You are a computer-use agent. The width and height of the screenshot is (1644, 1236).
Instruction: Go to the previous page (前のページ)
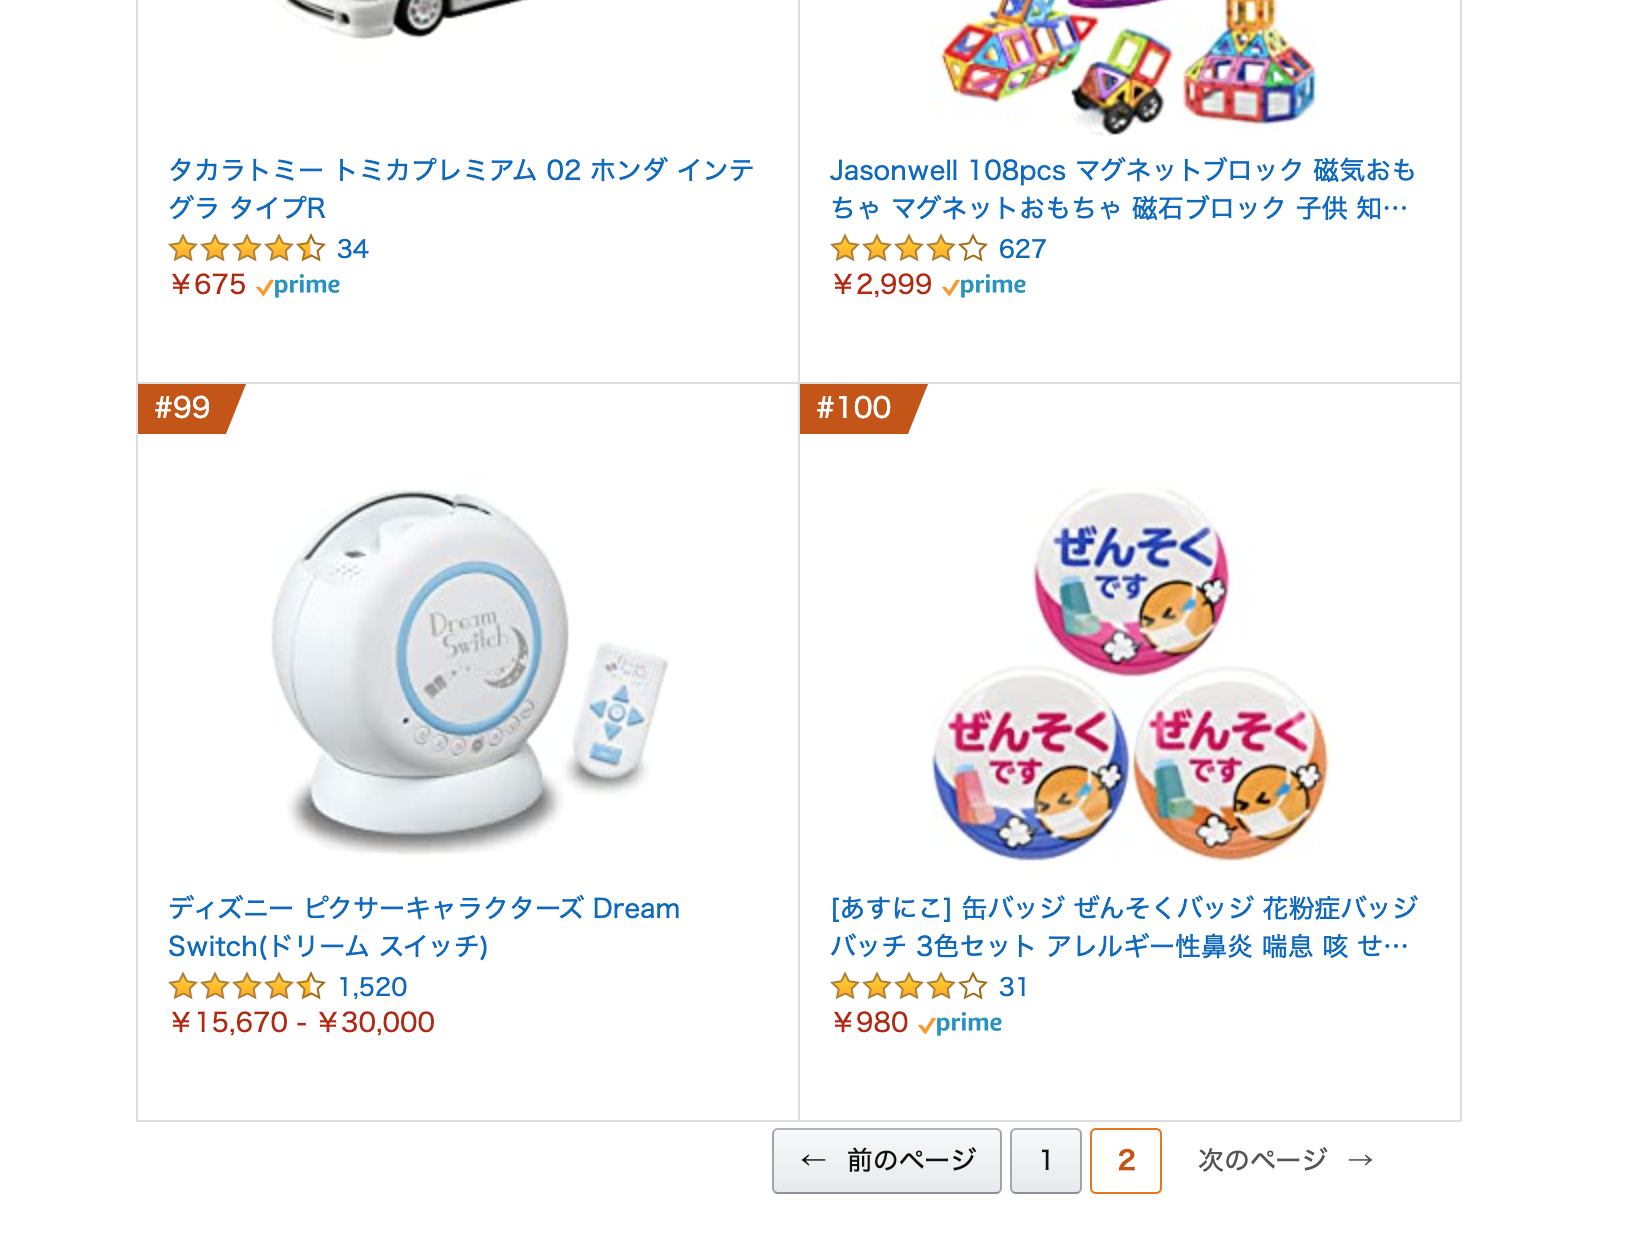pos(887,1160)
